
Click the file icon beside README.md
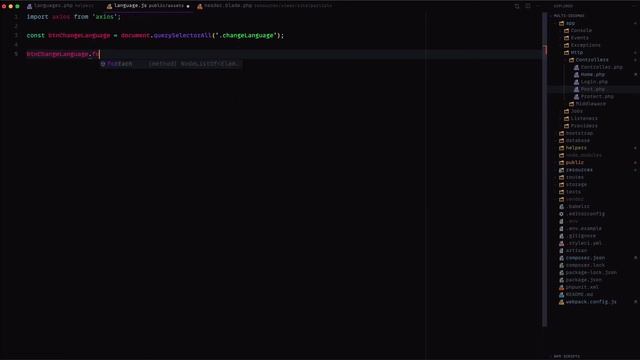(x=561, y=295)
